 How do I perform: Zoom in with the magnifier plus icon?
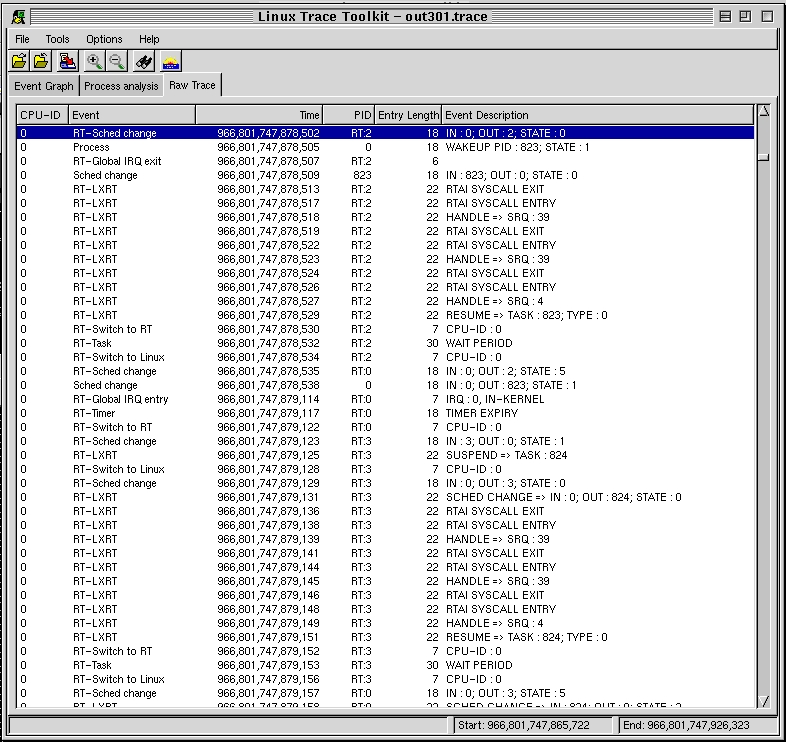(94, 62)
